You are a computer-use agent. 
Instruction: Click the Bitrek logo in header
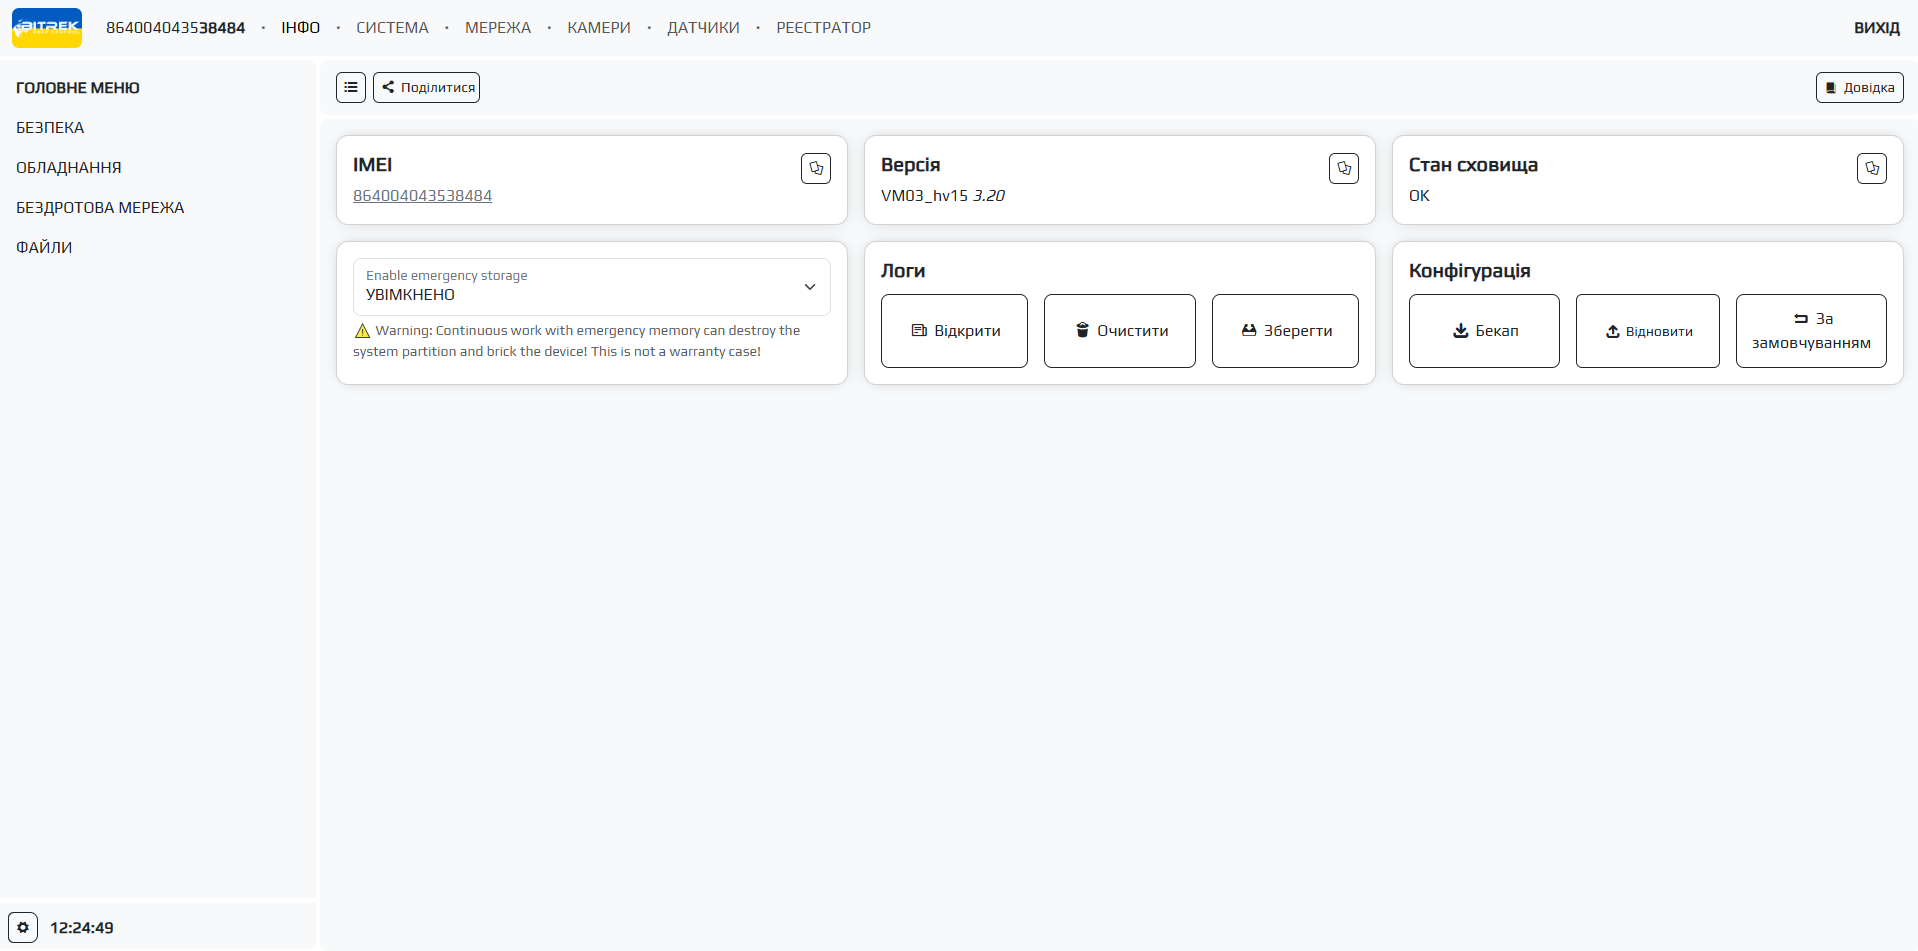point(47,28)
